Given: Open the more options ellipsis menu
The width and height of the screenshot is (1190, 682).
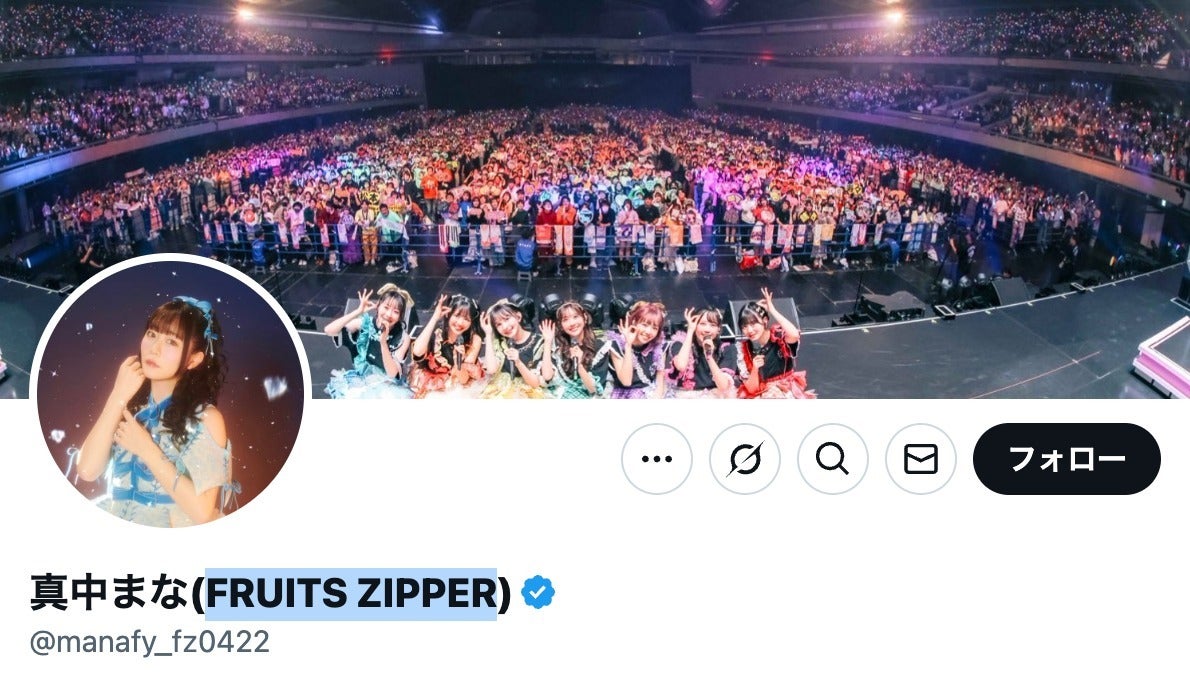Looking at the screenshot, I should click(x=656, y=459).
